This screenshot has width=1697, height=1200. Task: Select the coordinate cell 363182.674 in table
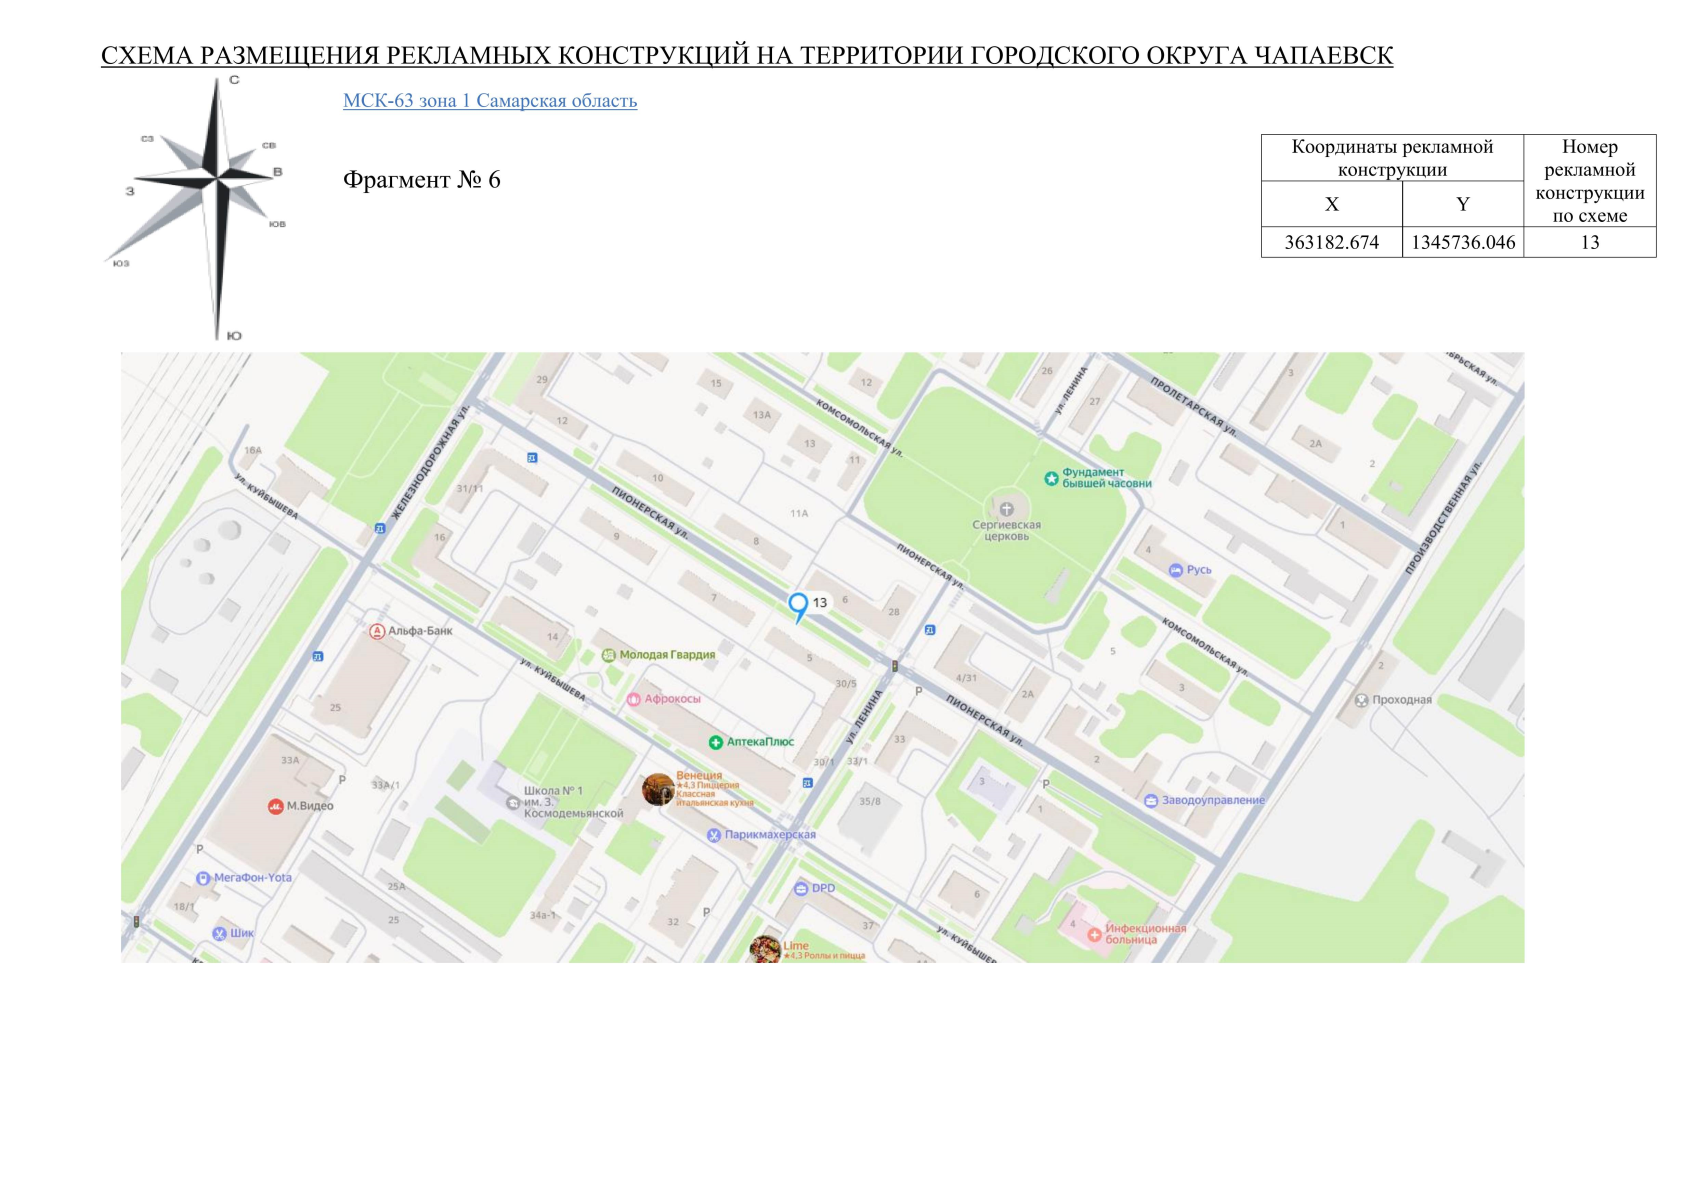click(1333, 242)
